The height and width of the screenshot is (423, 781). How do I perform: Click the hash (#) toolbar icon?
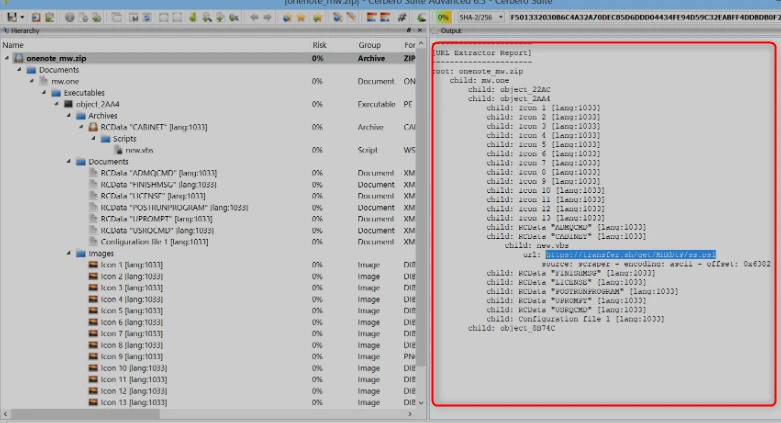tap(401, 17)
